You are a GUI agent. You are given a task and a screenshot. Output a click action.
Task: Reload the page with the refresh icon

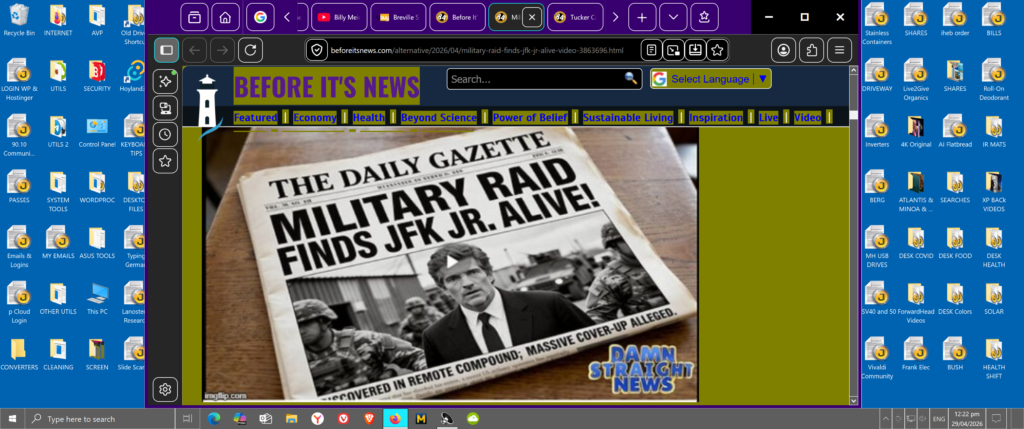point(250,50)
